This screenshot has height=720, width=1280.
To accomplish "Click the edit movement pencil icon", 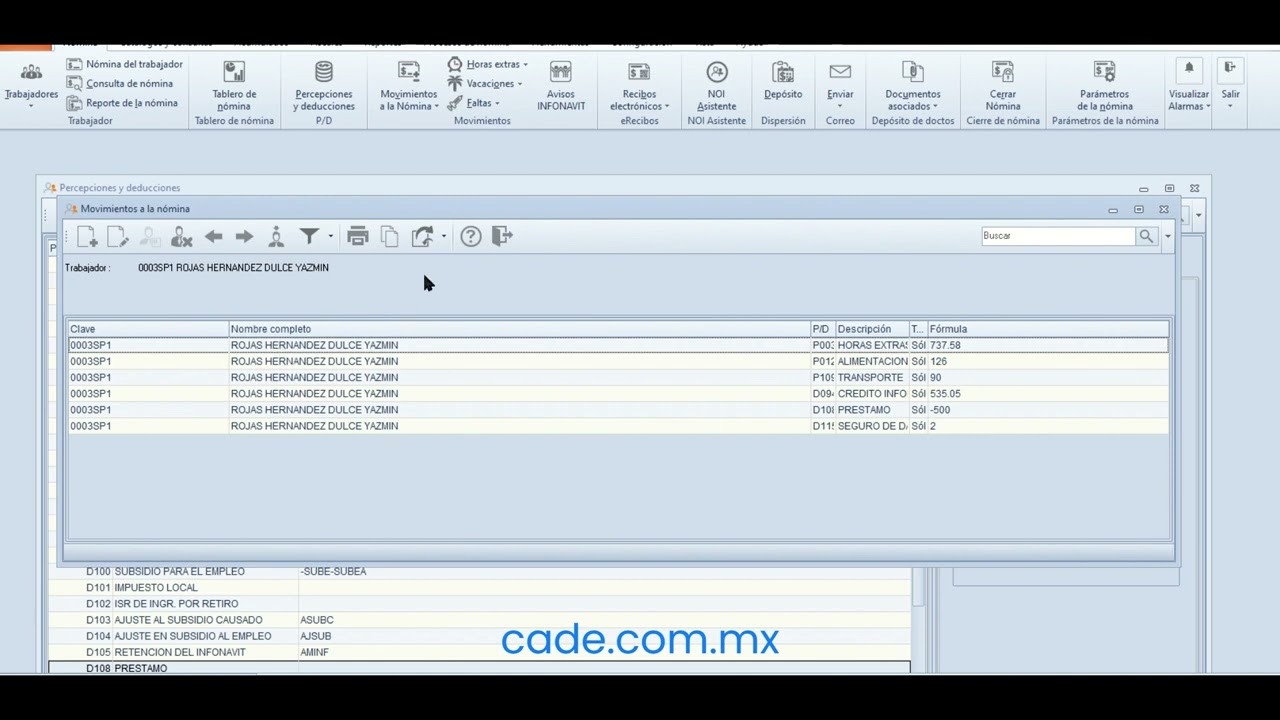I will click(118, 236).
